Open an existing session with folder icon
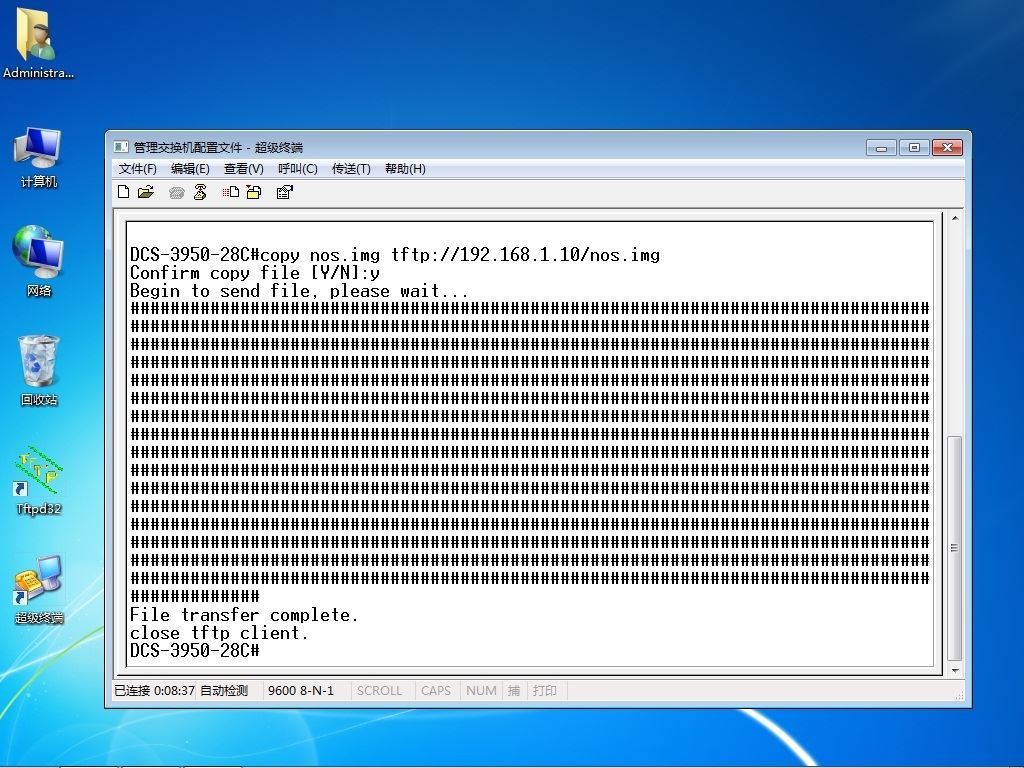The height and width of the screenshot is (768, 1024). tap(146, 192)
